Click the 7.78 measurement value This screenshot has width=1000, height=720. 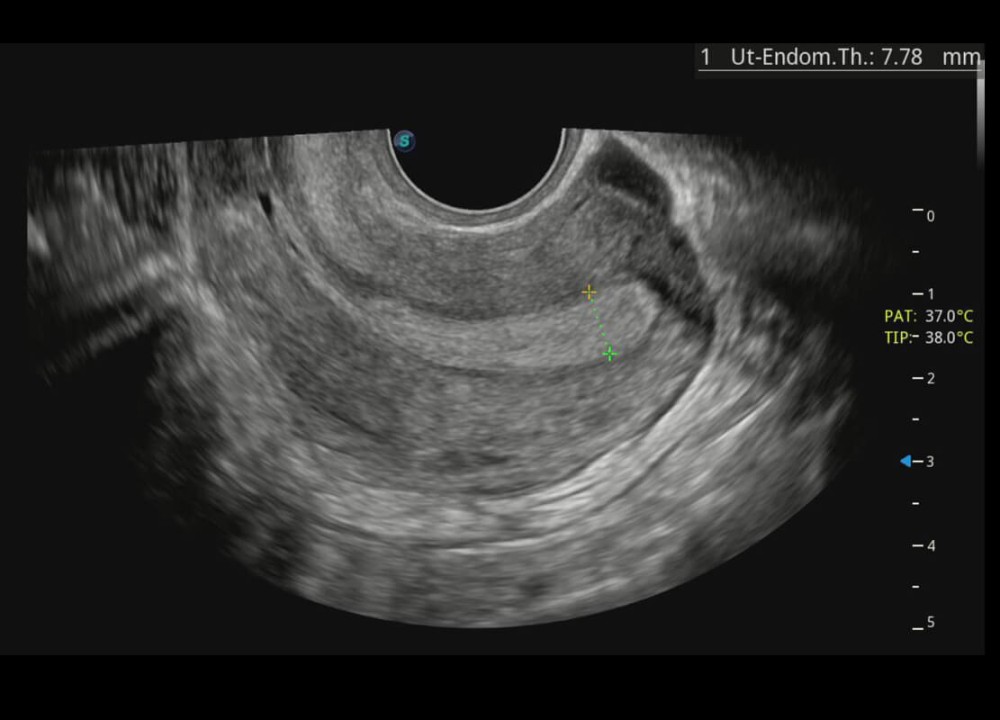click(x=901, y=57)
